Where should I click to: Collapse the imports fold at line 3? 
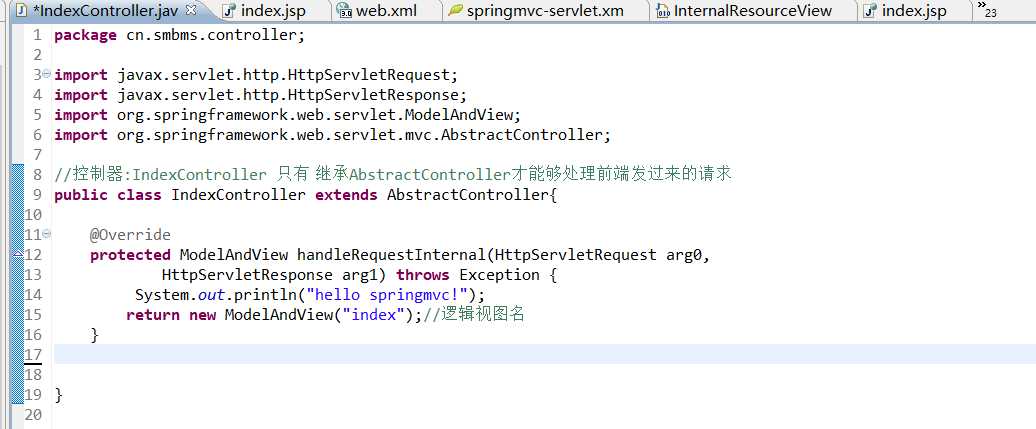point(47,75)
